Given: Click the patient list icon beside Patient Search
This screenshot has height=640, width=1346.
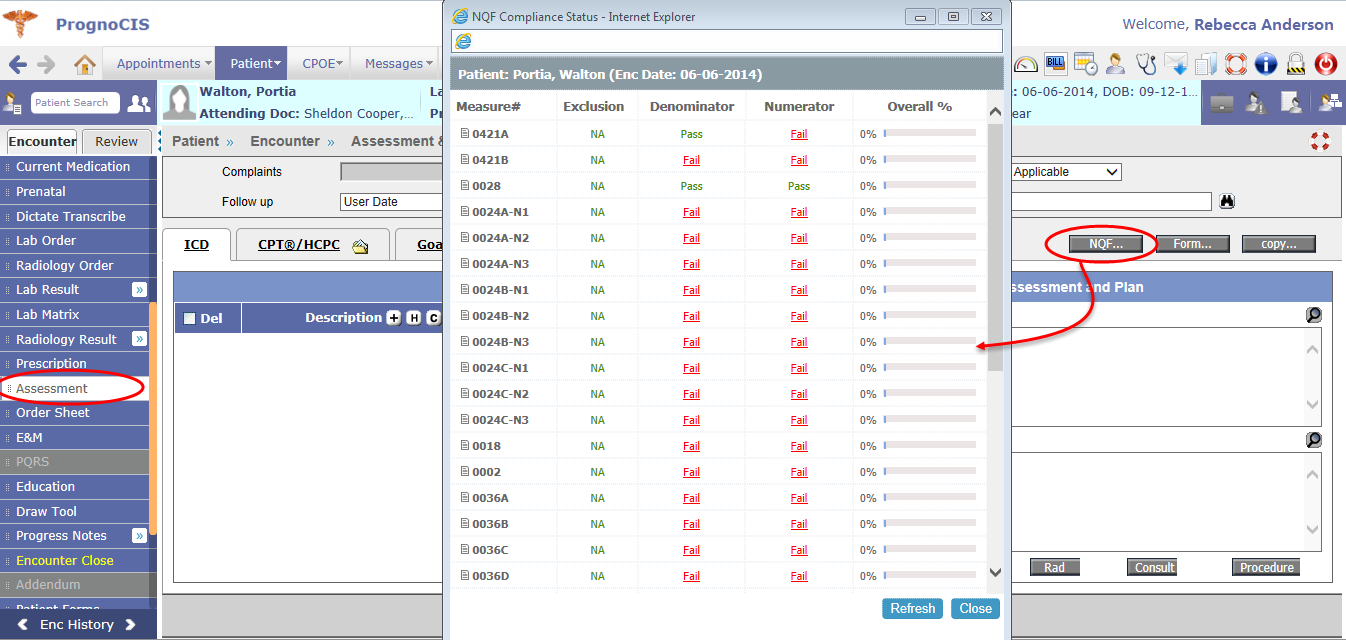Looking at the screenshot, I should [13, 102].
